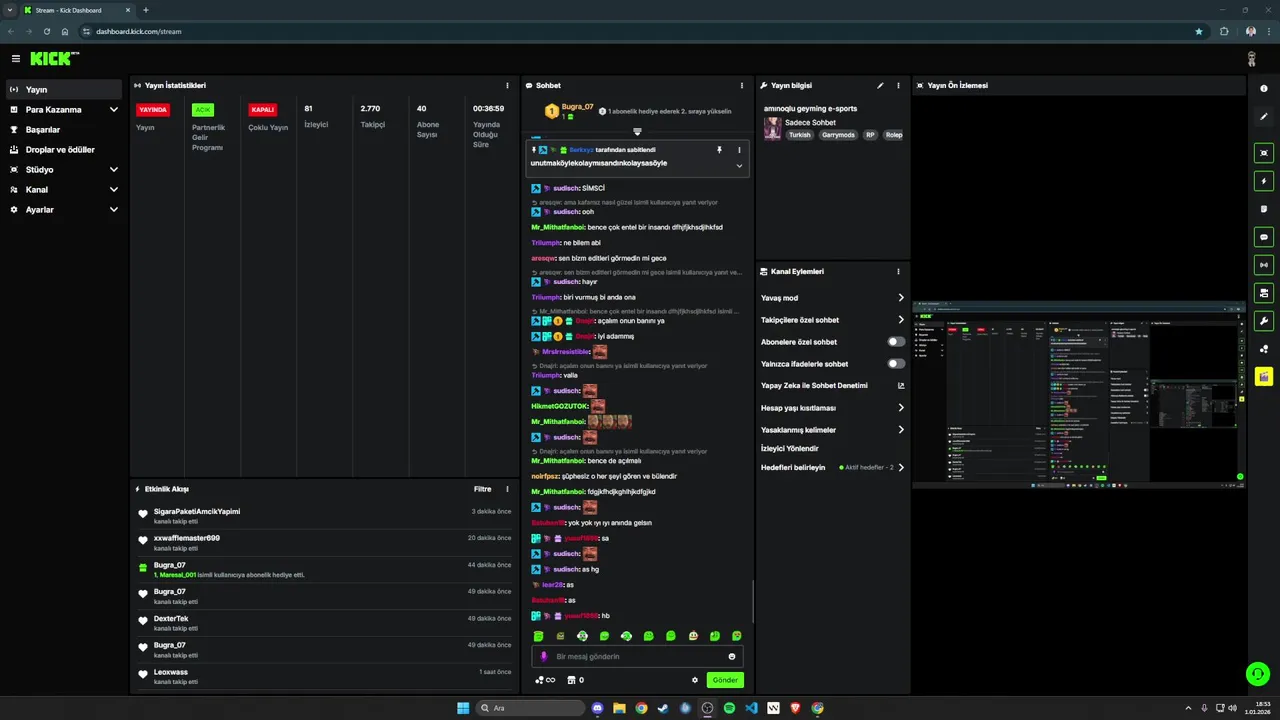Screen dimensions: 1280x720
Task: Reload the page with the browser refresh button
Action: pyautogui.click(x=46, y=31)
